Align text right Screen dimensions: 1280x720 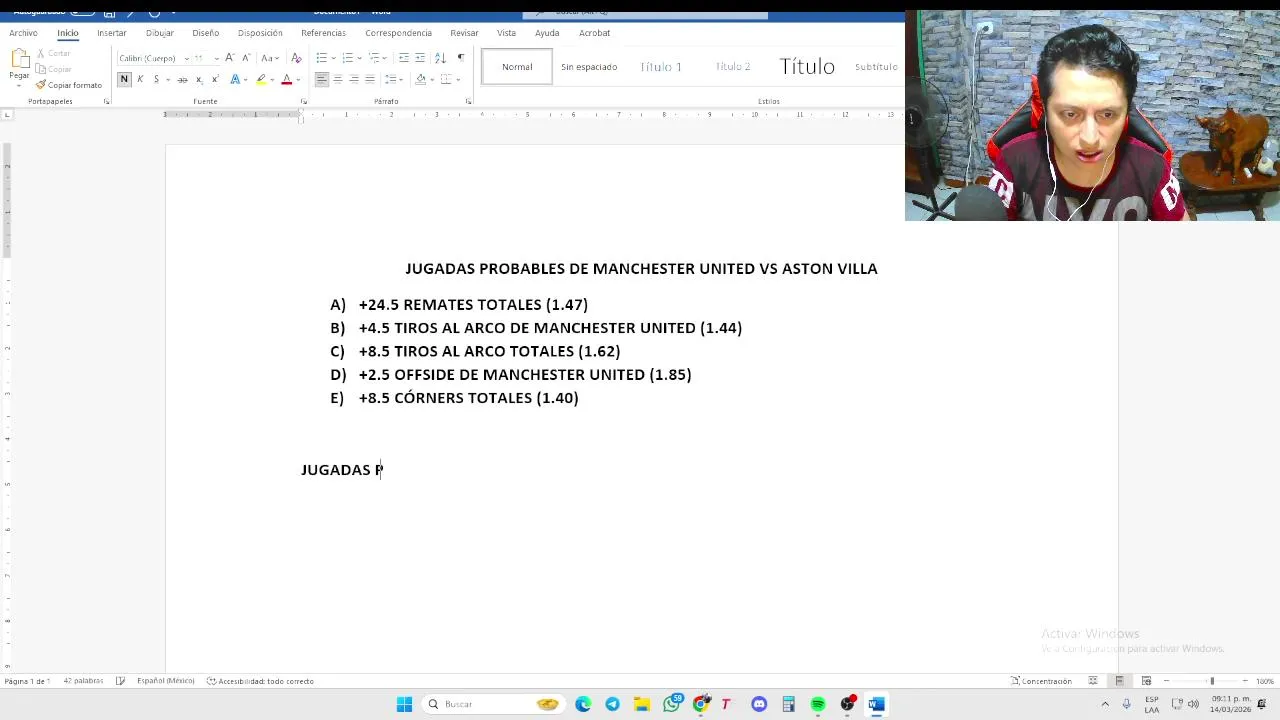(354, 79)
